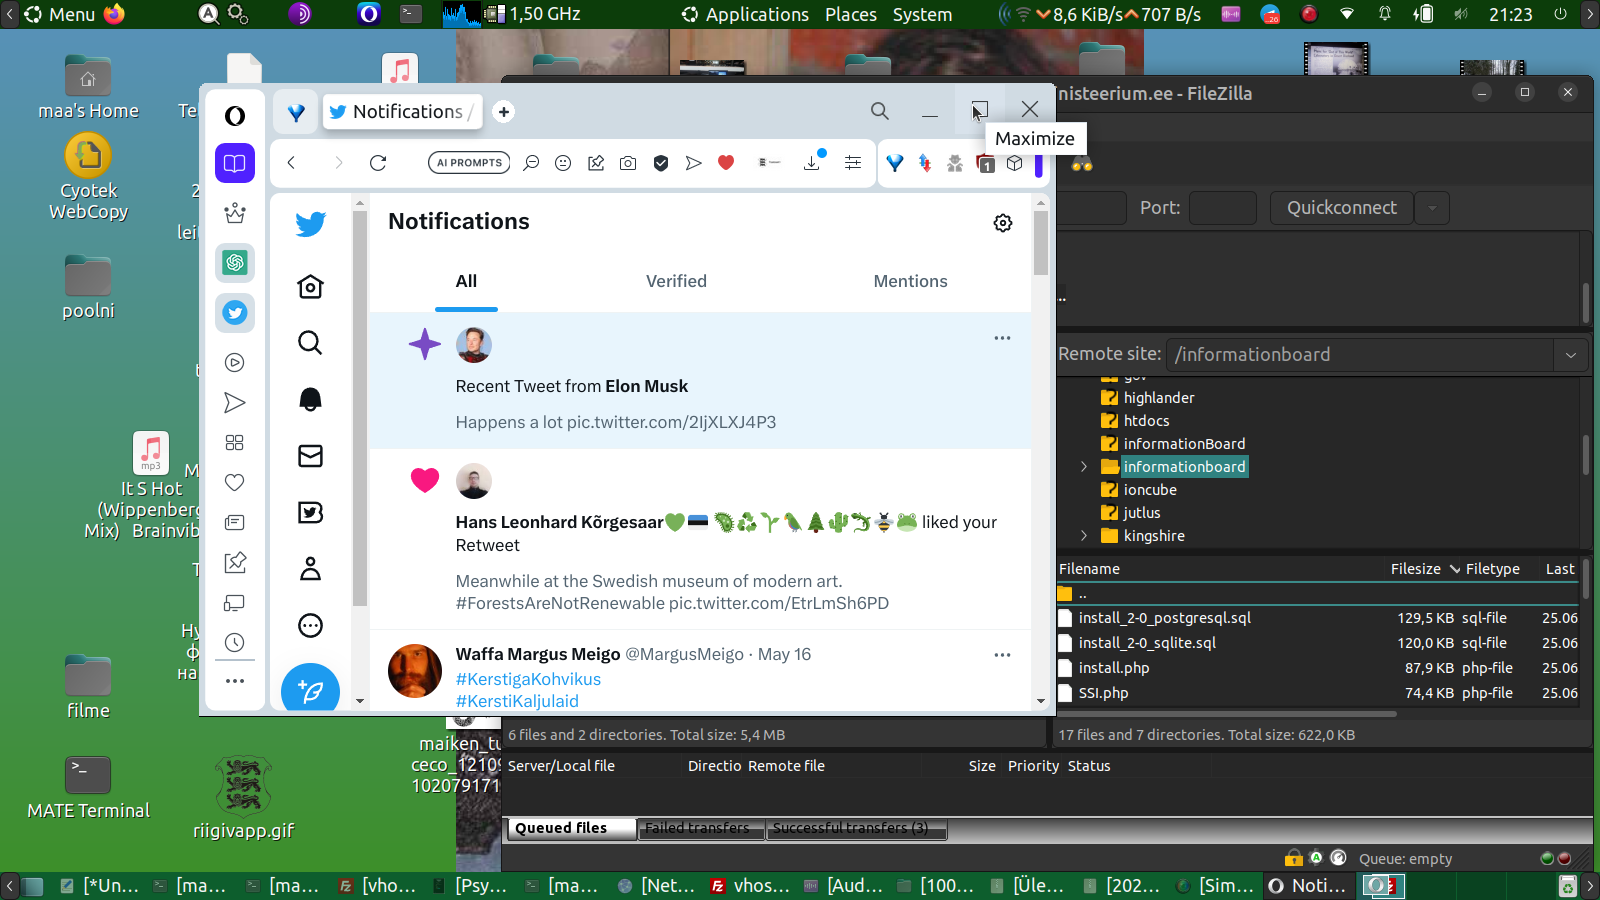Open the #KerstiKaljulaid hashtag link

517,701
